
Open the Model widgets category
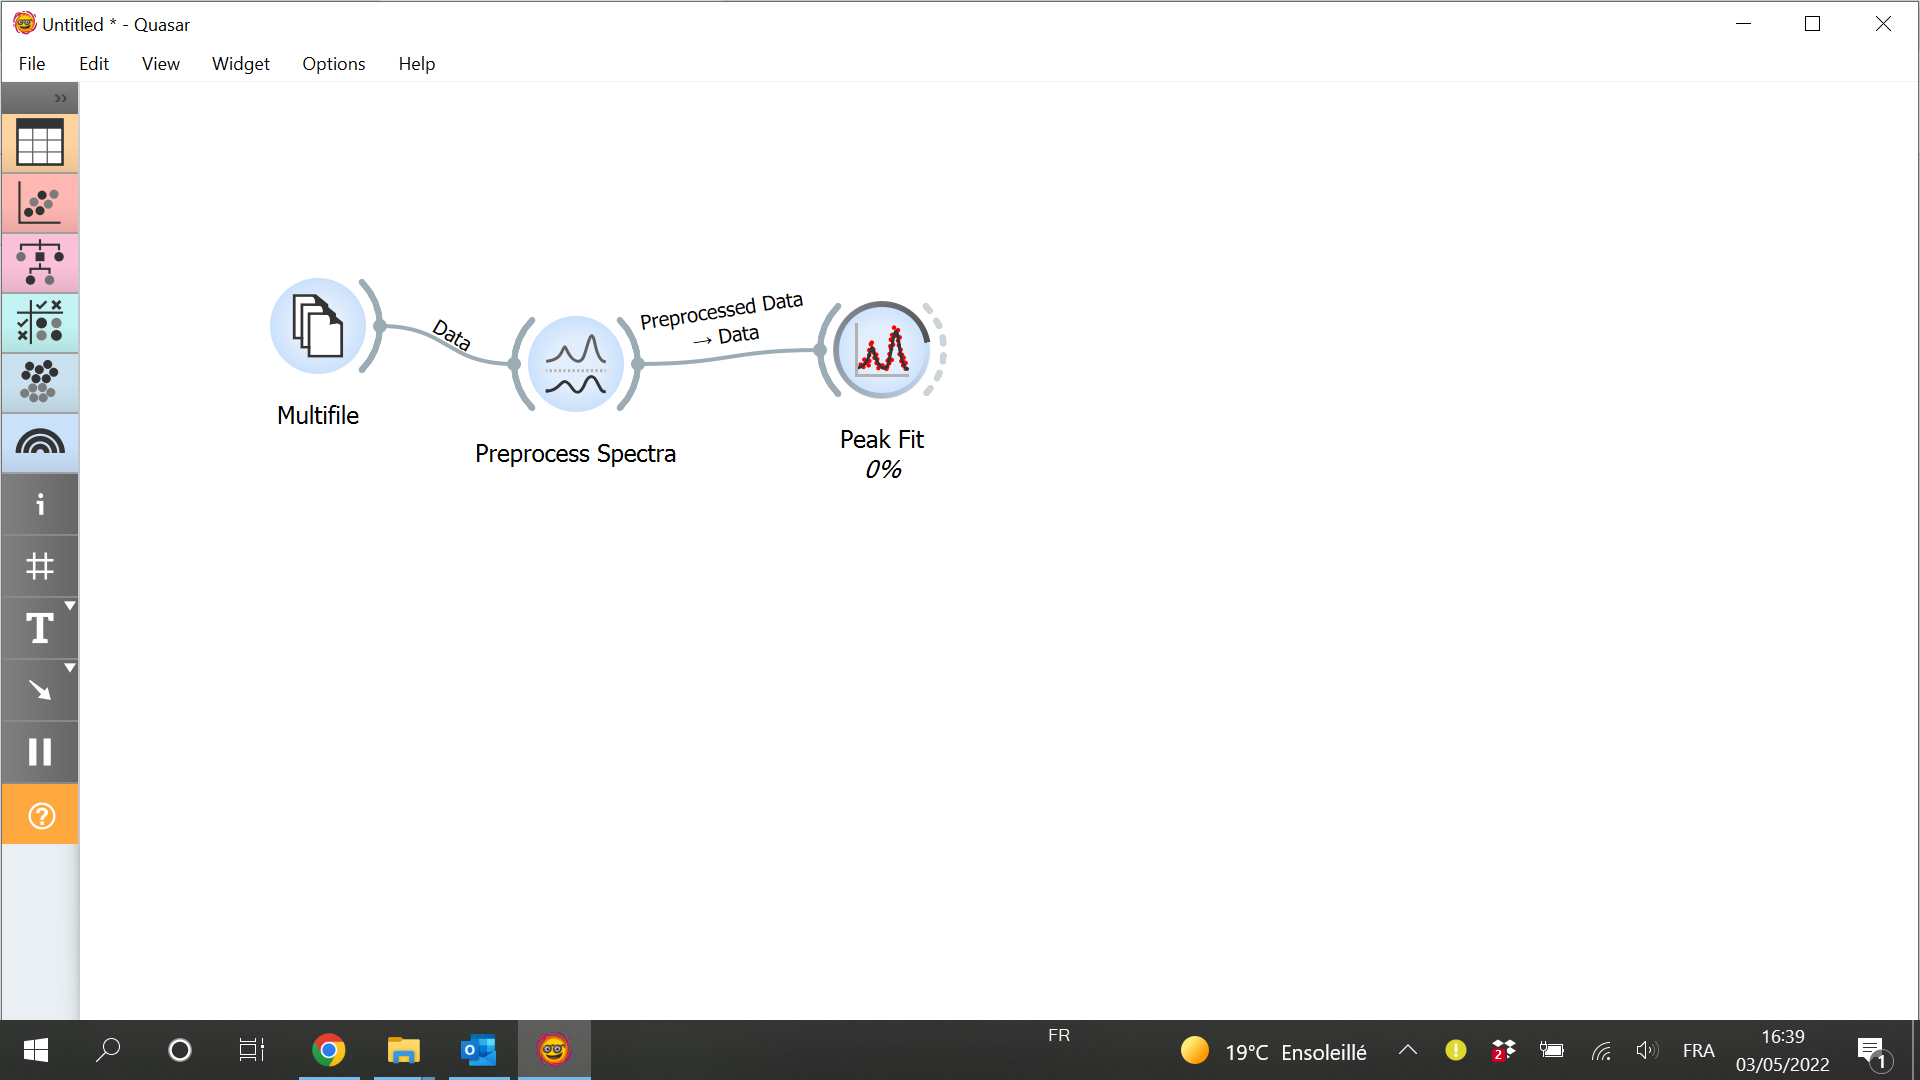[39, 263]
